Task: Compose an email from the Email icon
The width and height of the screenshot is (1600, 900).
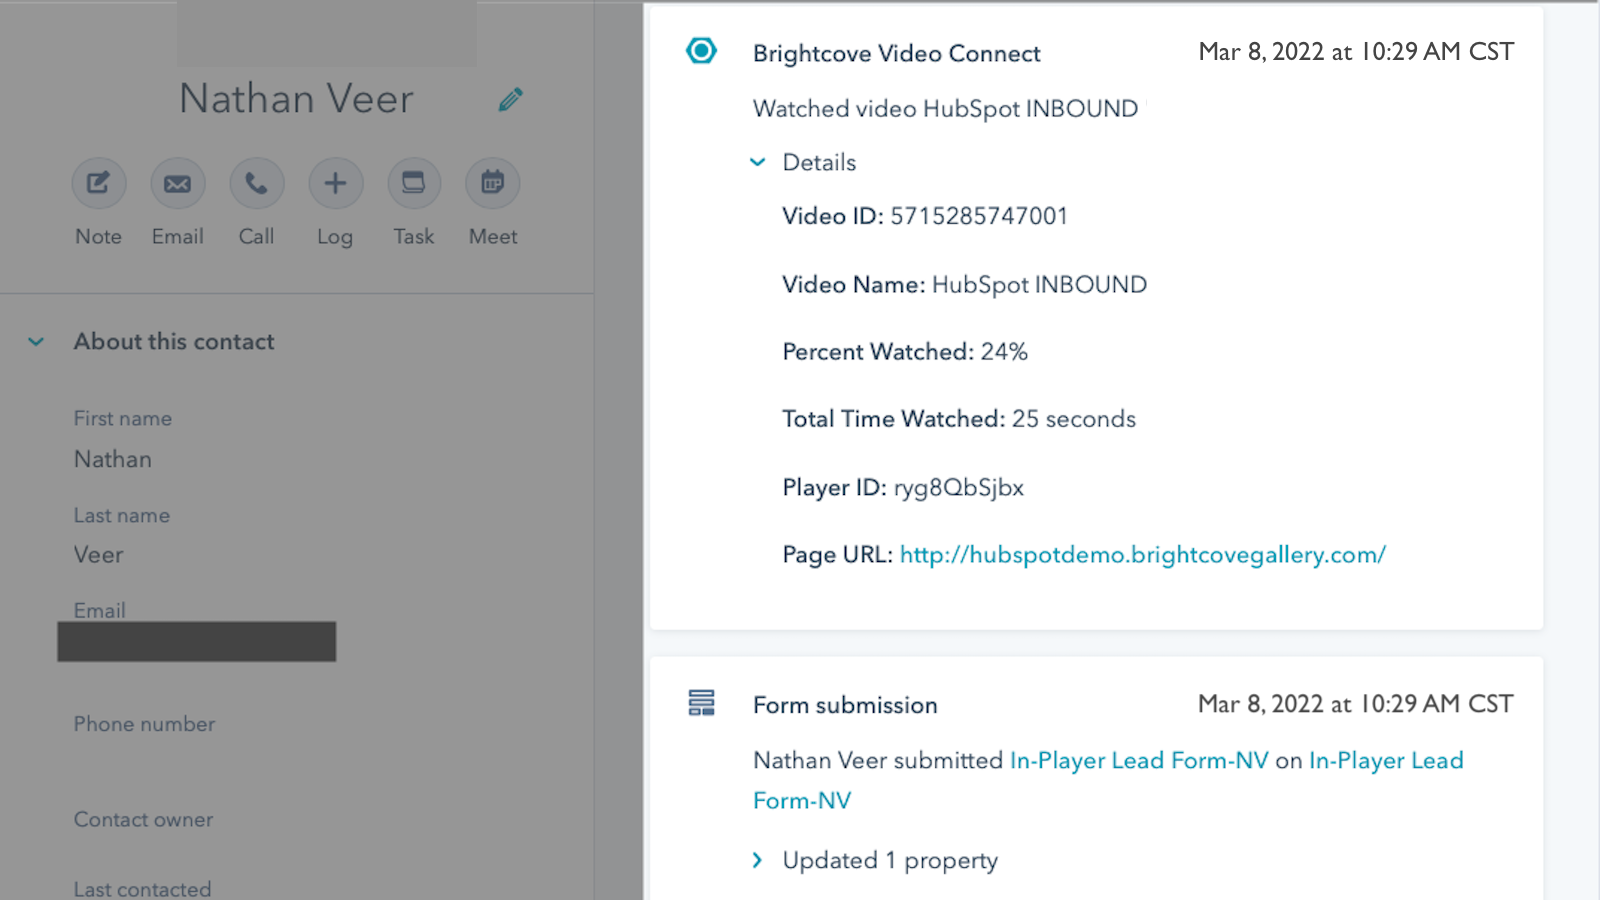Action: pyautogui.click(x=177, y=183)
